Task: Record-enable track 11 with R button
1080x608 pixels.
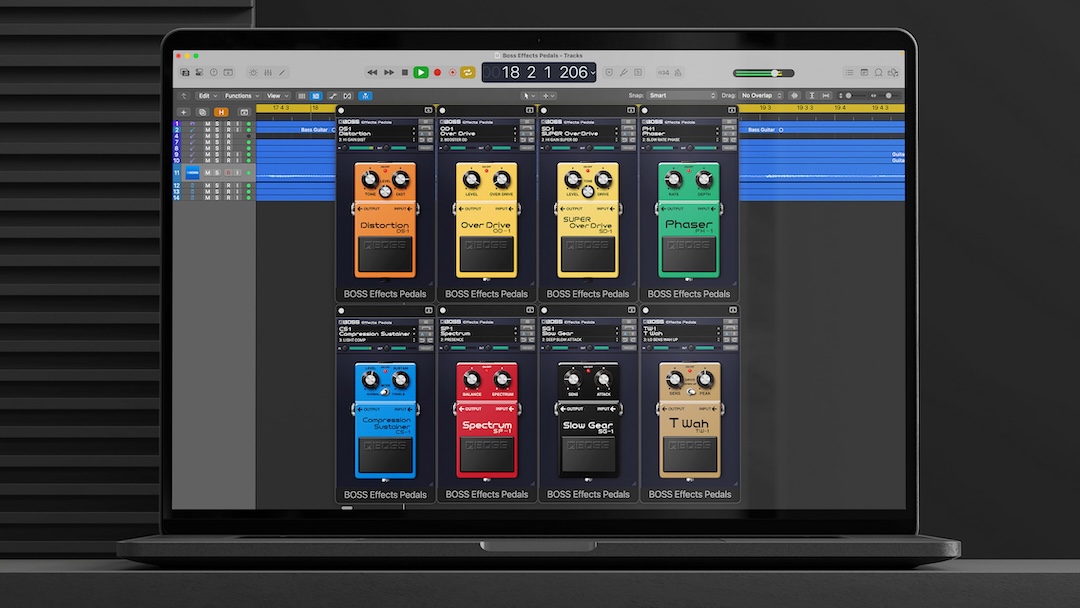Action: tap(229, 173)
